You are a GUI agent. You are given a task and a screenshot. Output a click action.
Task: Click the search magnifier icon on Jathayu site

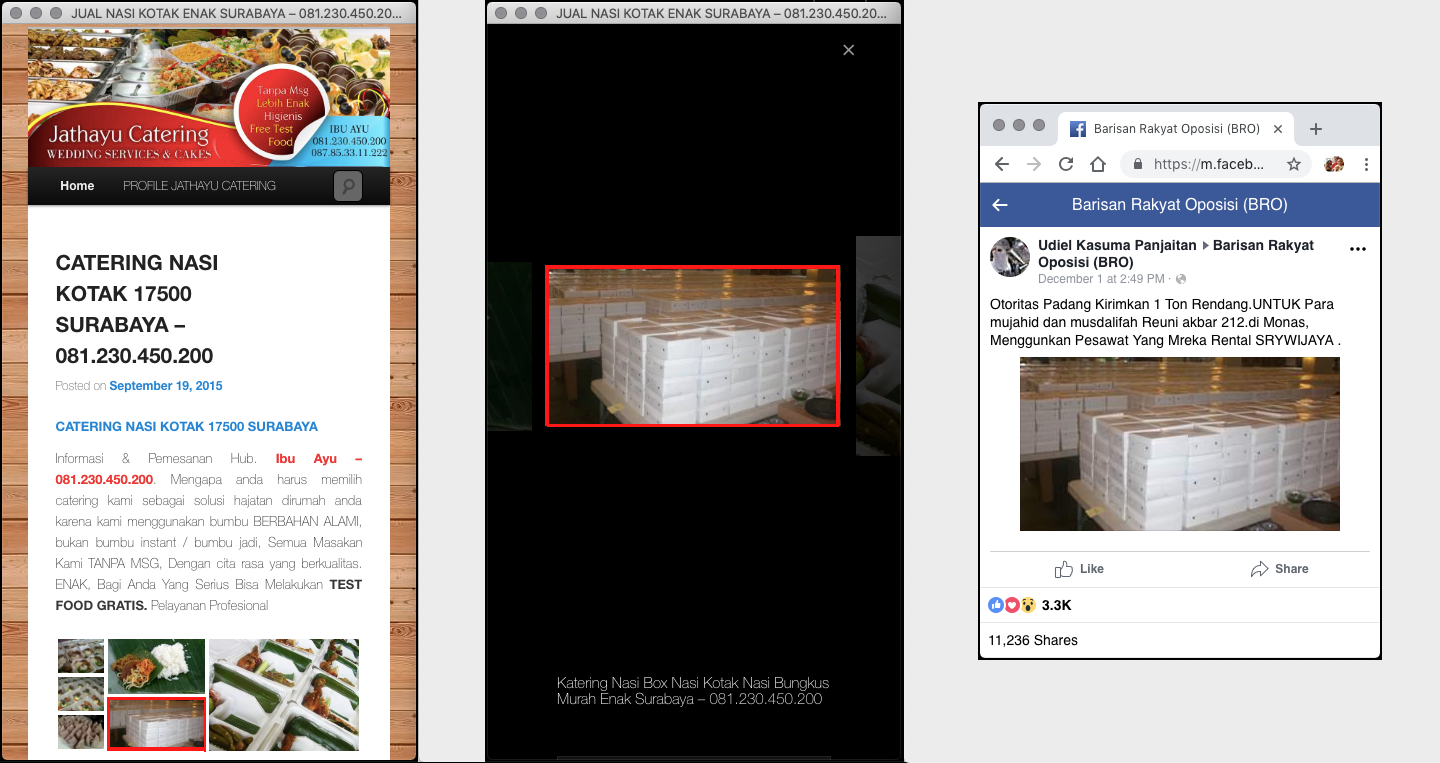pyautogui.click(x=348, y=186)
